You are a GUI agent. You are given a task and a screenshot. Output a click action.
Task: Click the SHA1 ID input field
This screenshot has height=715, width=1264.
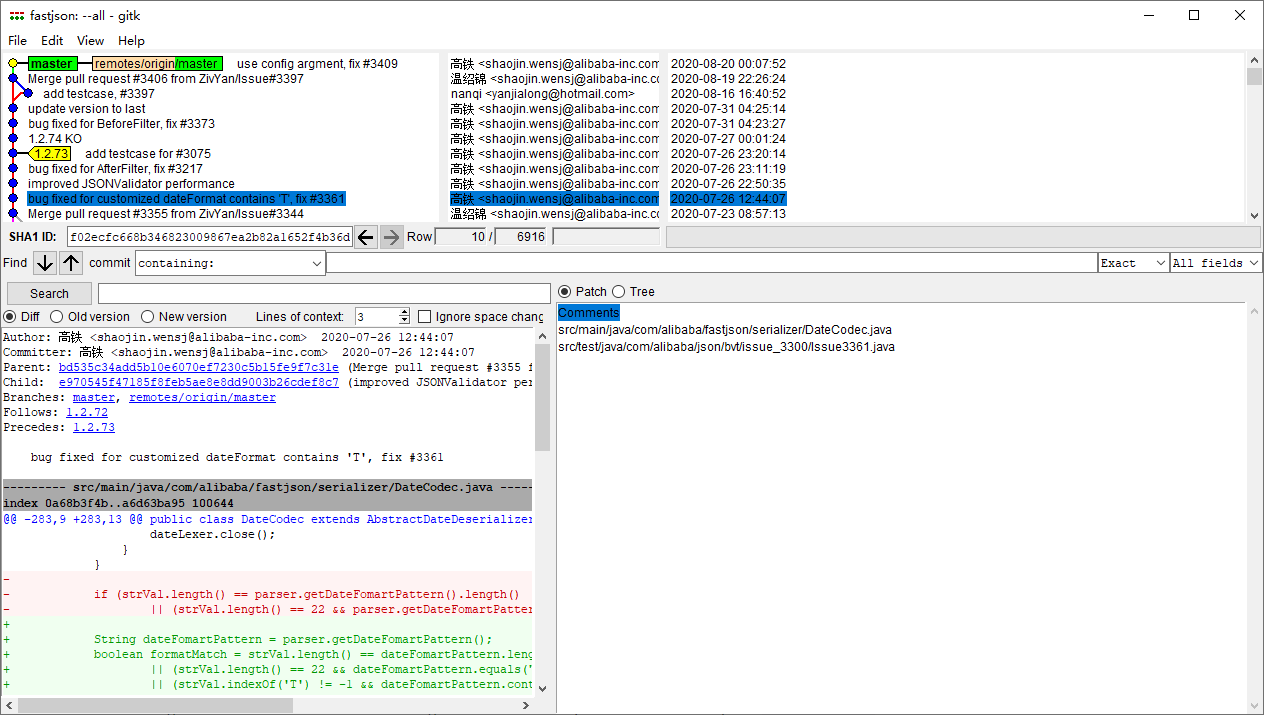[210, 237]
